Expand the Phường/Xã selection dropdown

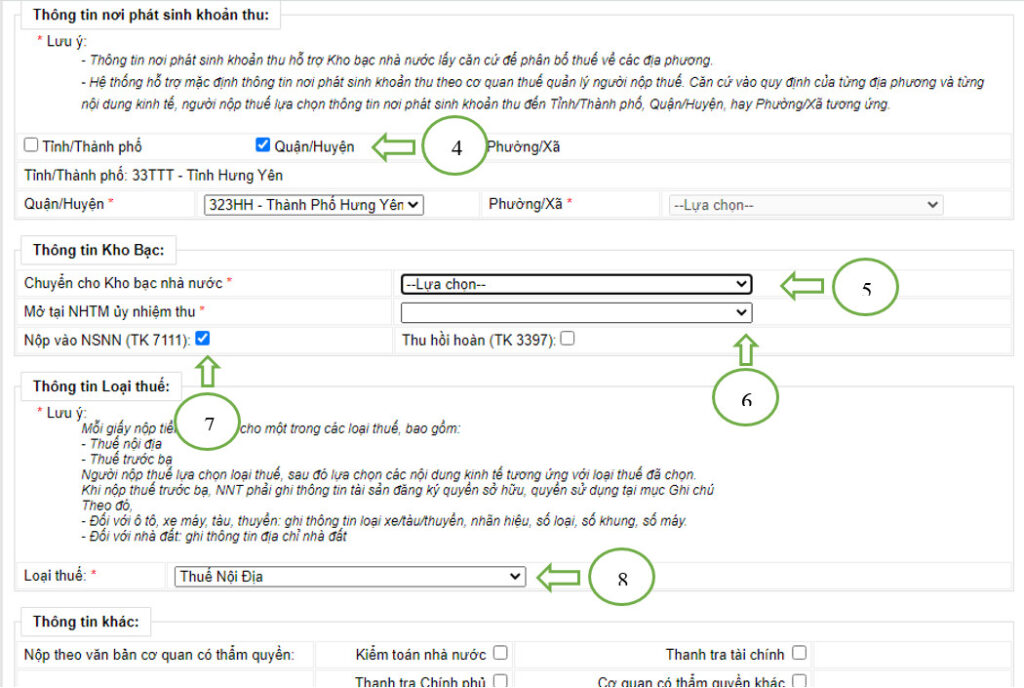[805, 205]
